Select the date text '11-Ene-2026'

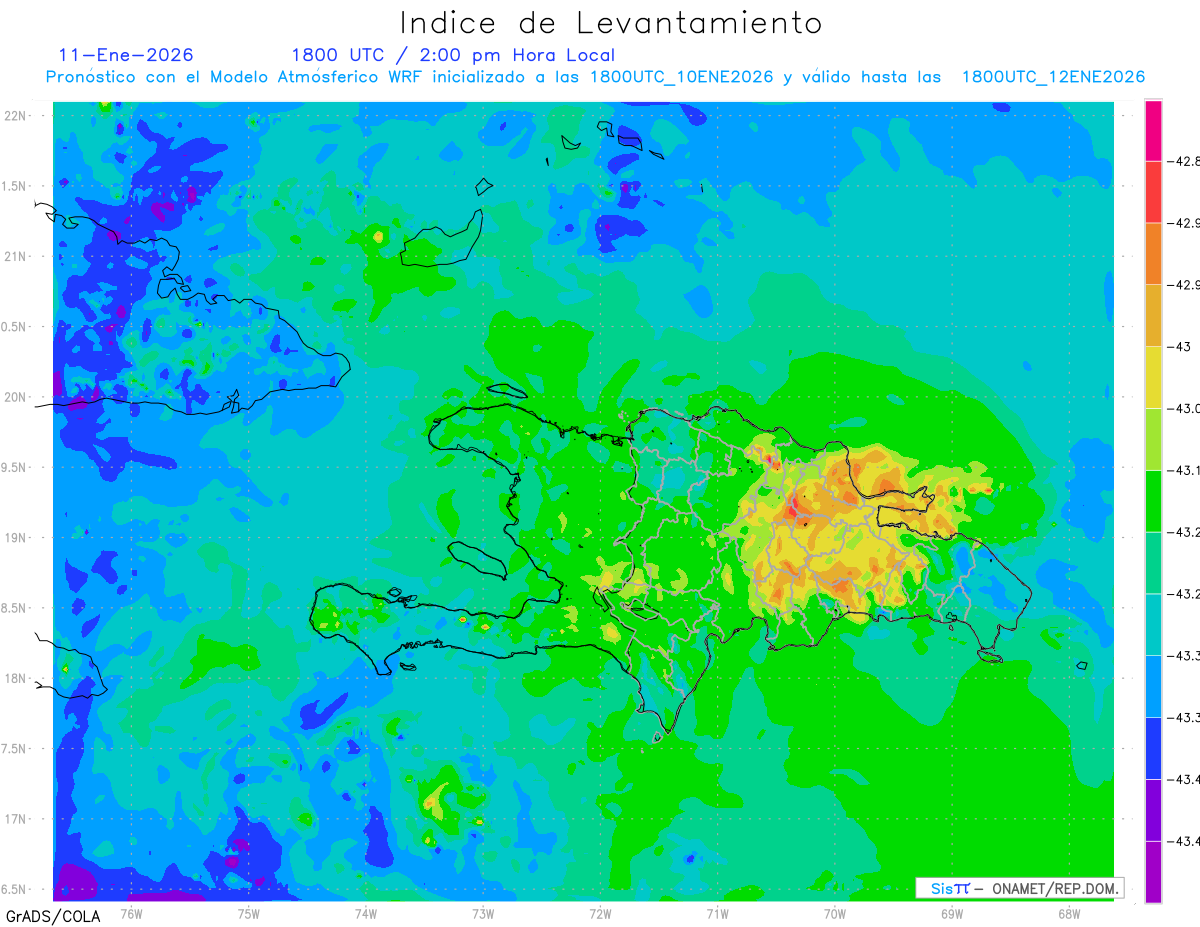(x=126, y=55)
